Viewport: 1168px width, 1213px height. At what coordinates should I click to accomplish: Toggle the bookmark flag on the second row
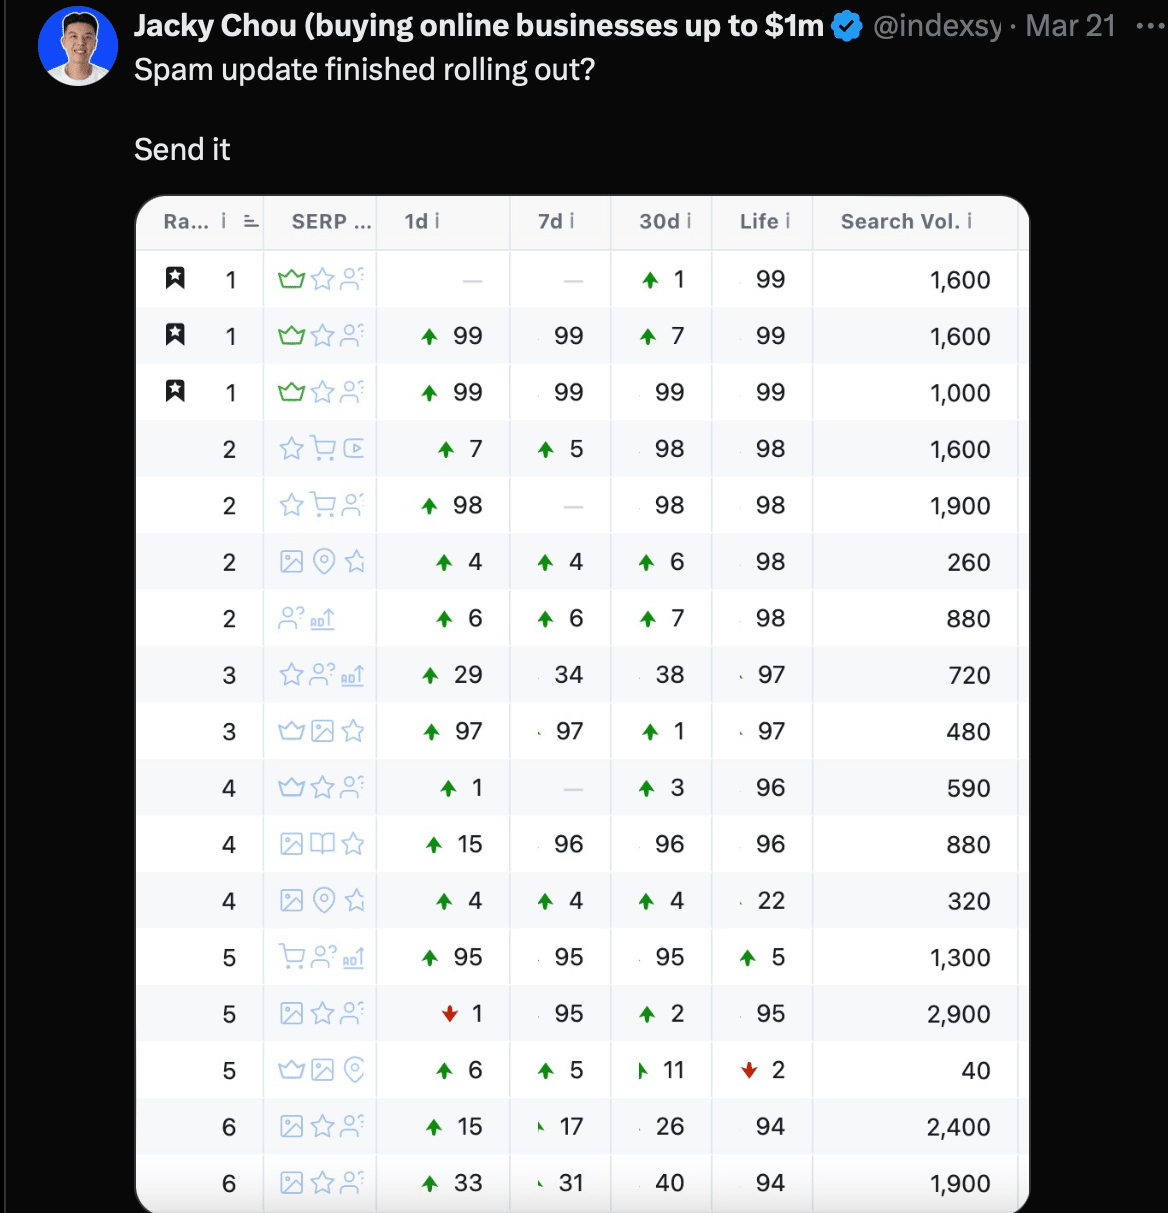coord(175,335)
